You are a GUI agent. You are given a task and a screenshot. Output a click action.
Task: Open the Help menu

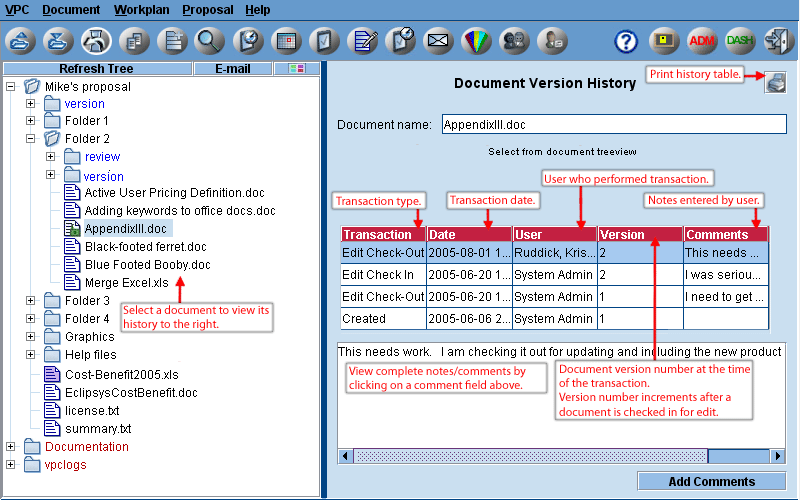[x=258, y=10]
